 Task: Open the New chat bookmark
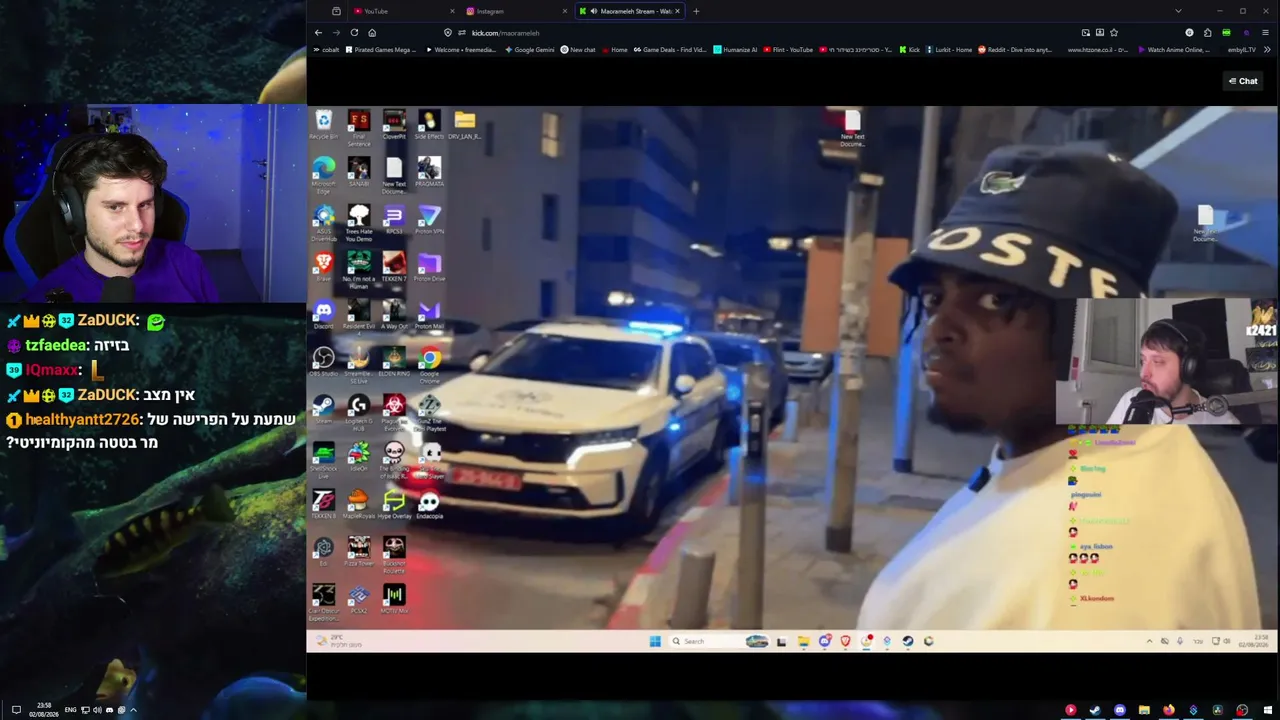(x=578, y=49)
